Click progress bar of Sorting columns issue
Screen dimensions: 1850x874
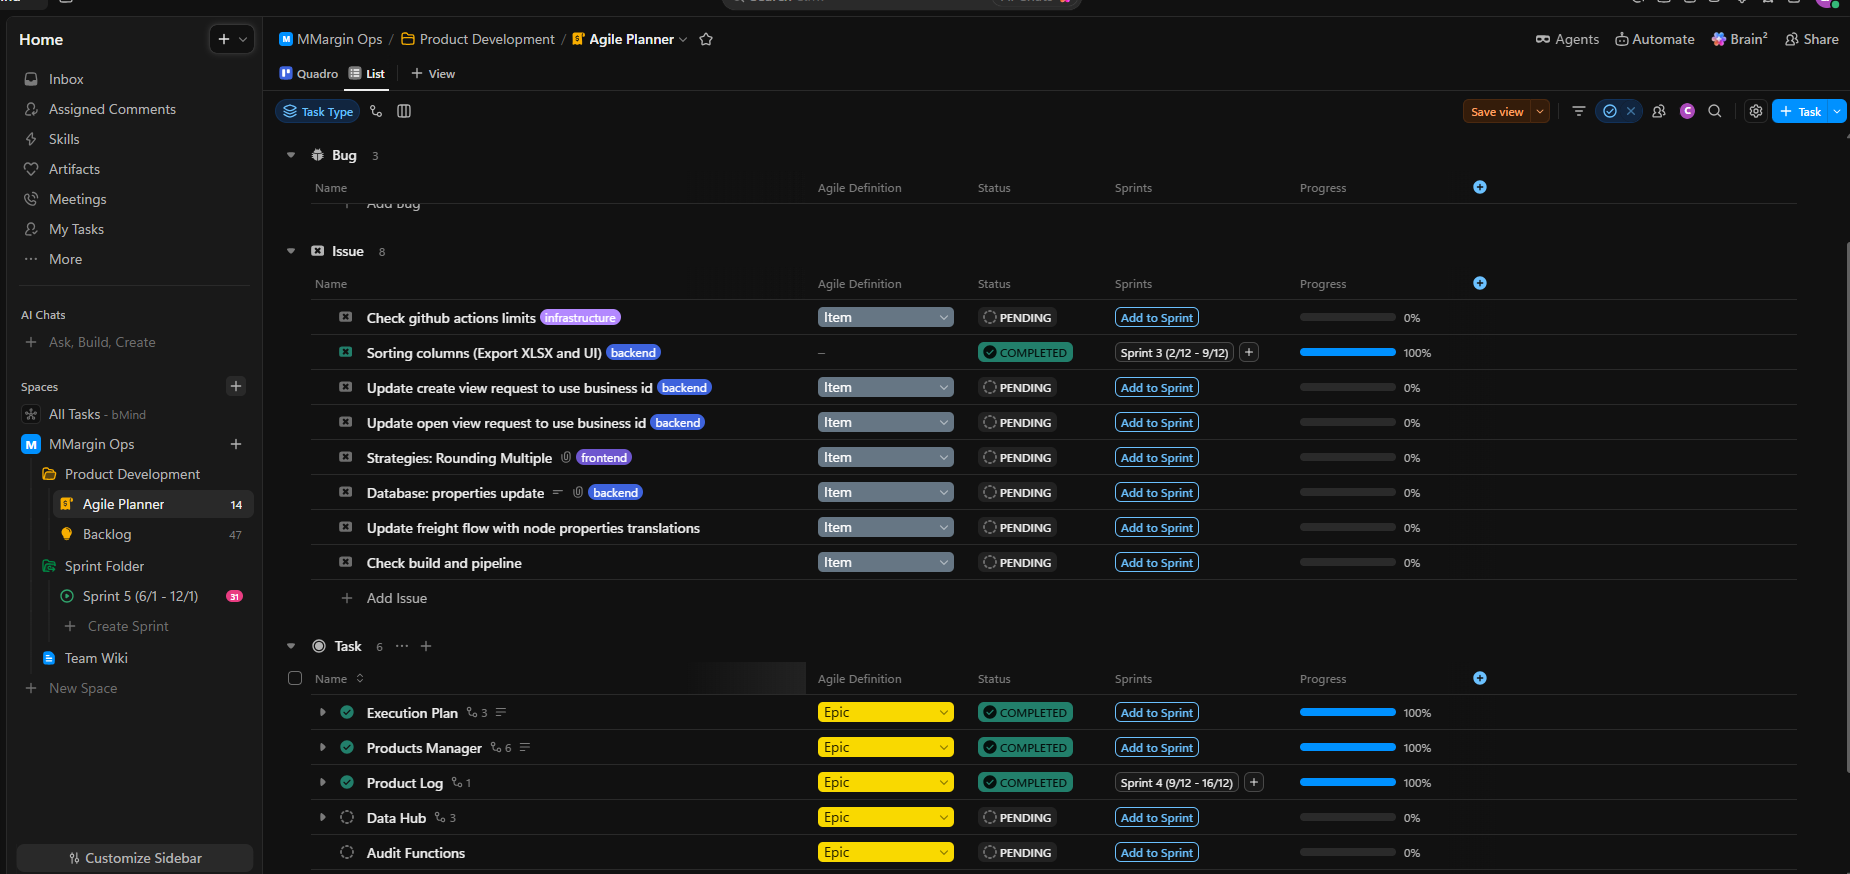coord(1348,352)
